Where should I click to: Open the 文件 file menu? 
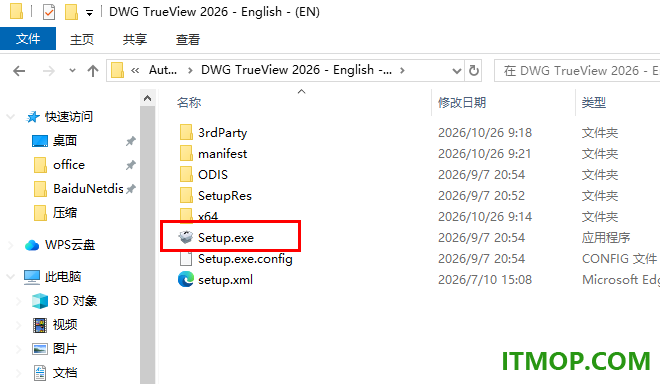pyautogui.click(x=28, y=39)
